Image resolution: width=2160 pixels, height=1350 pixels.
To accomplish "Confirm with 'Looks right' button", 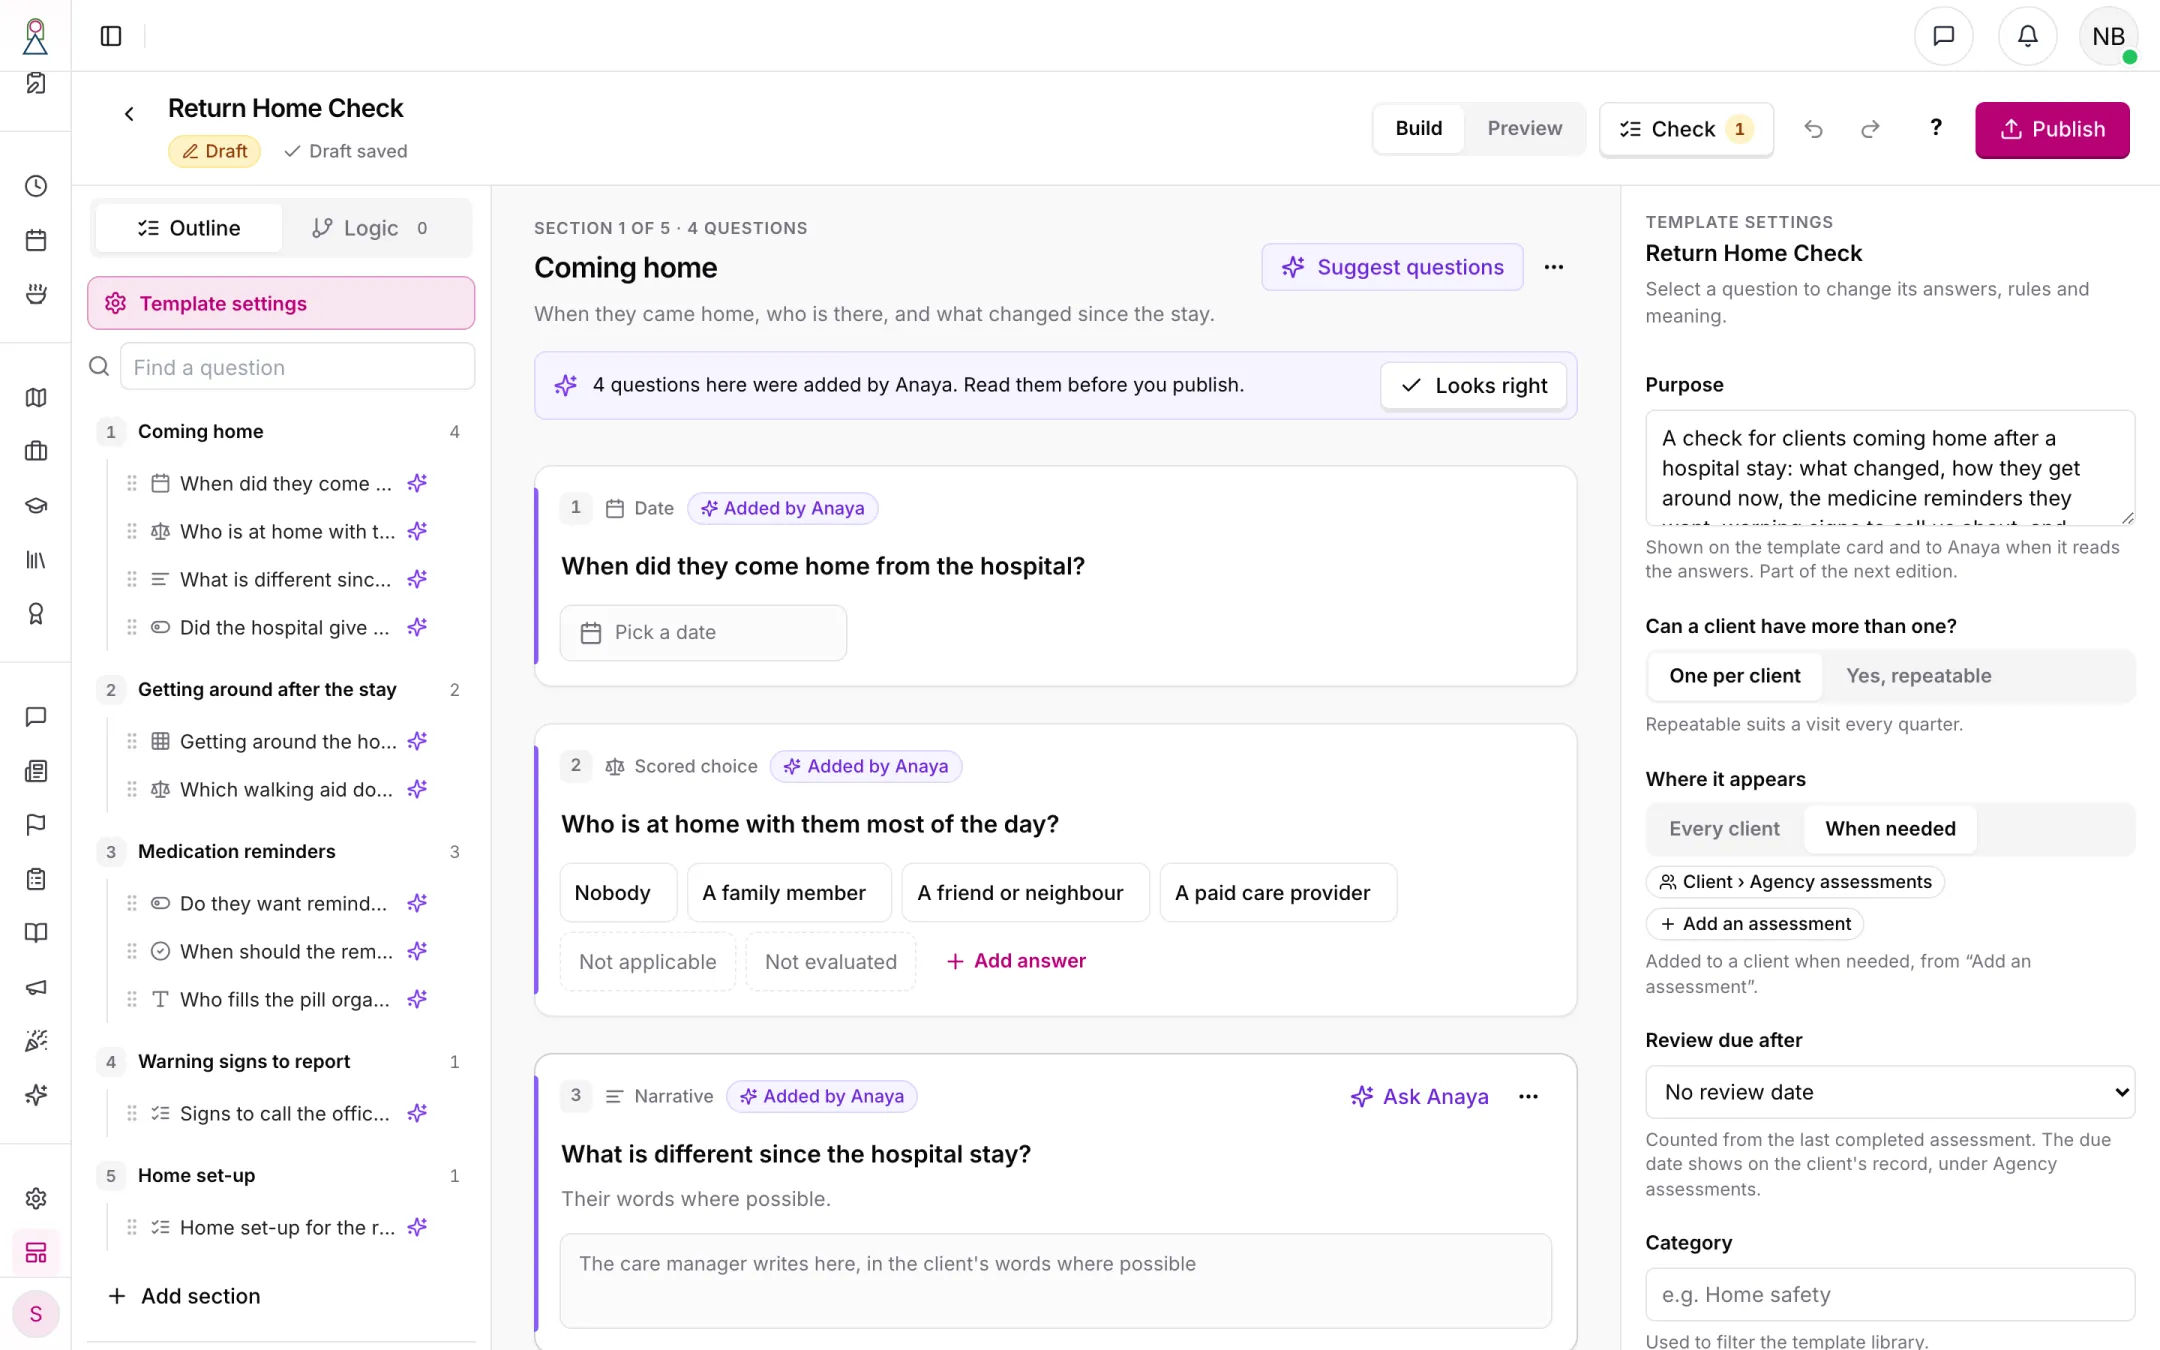I will 1473,386.
